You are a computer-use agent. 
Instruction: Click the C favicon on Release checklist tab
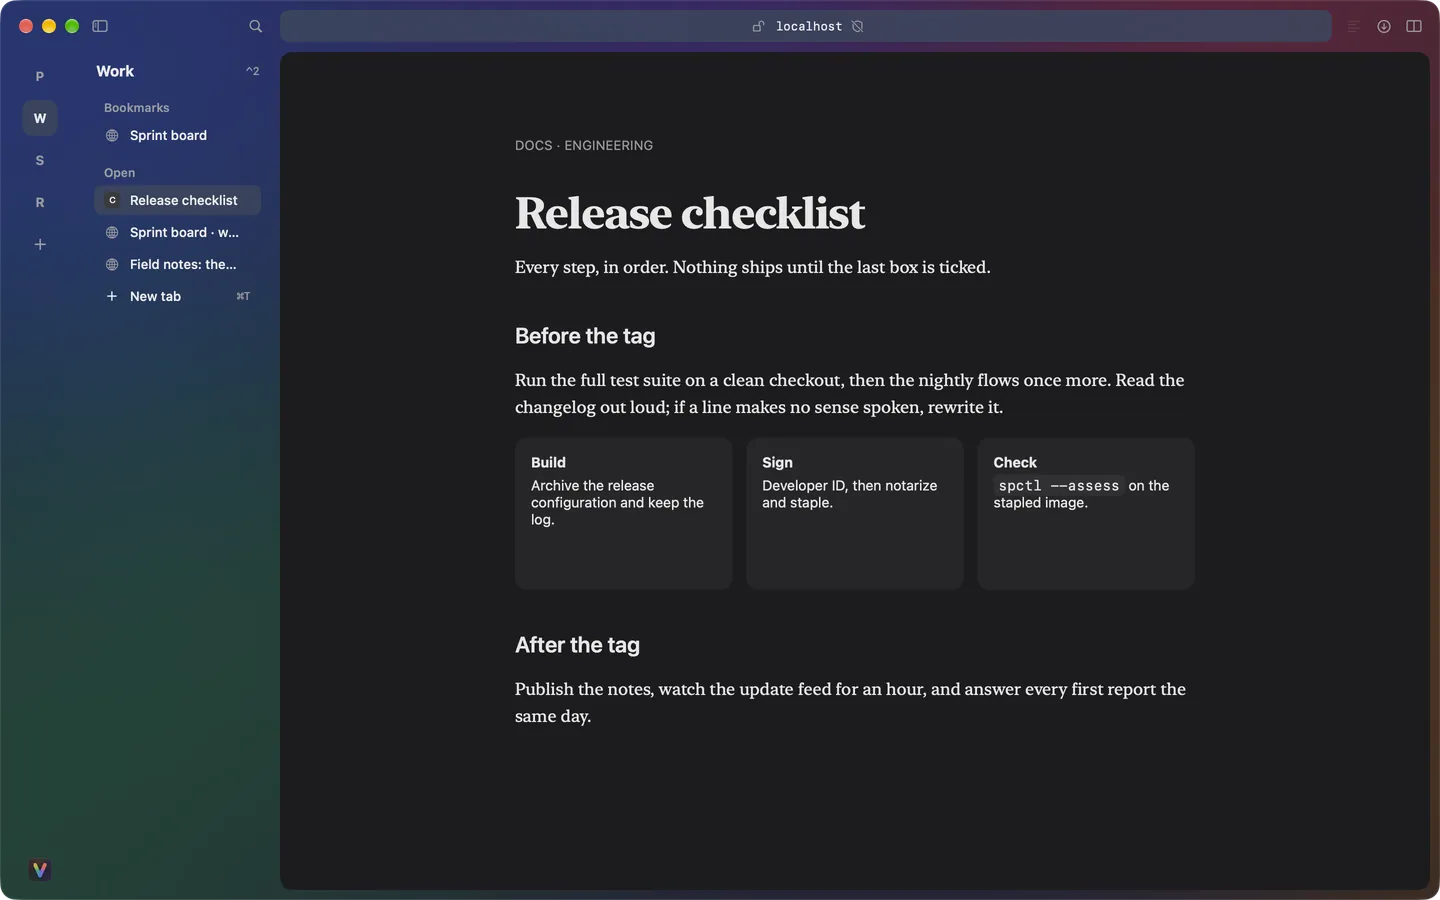[x=112, y=200]
